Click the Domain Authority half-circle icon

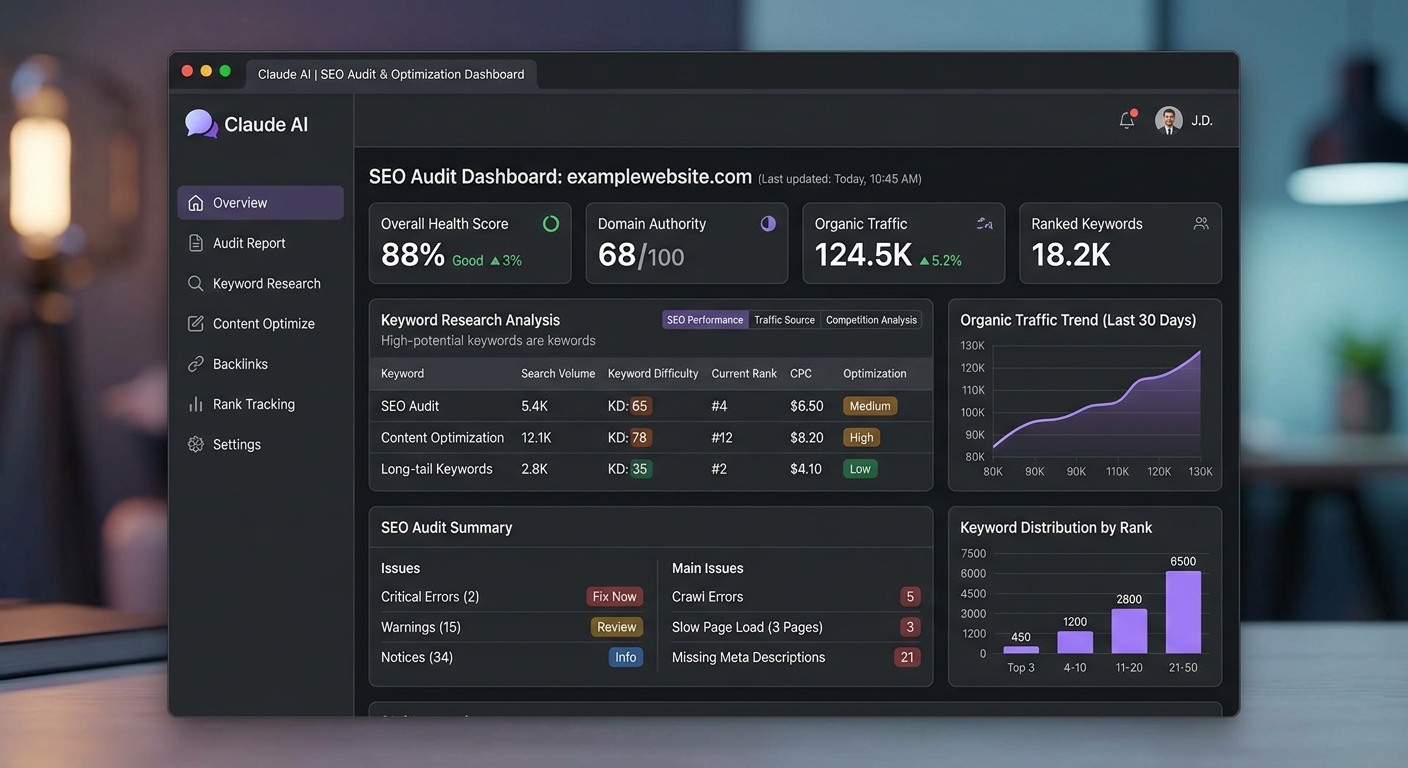click(x=768, y=224)
